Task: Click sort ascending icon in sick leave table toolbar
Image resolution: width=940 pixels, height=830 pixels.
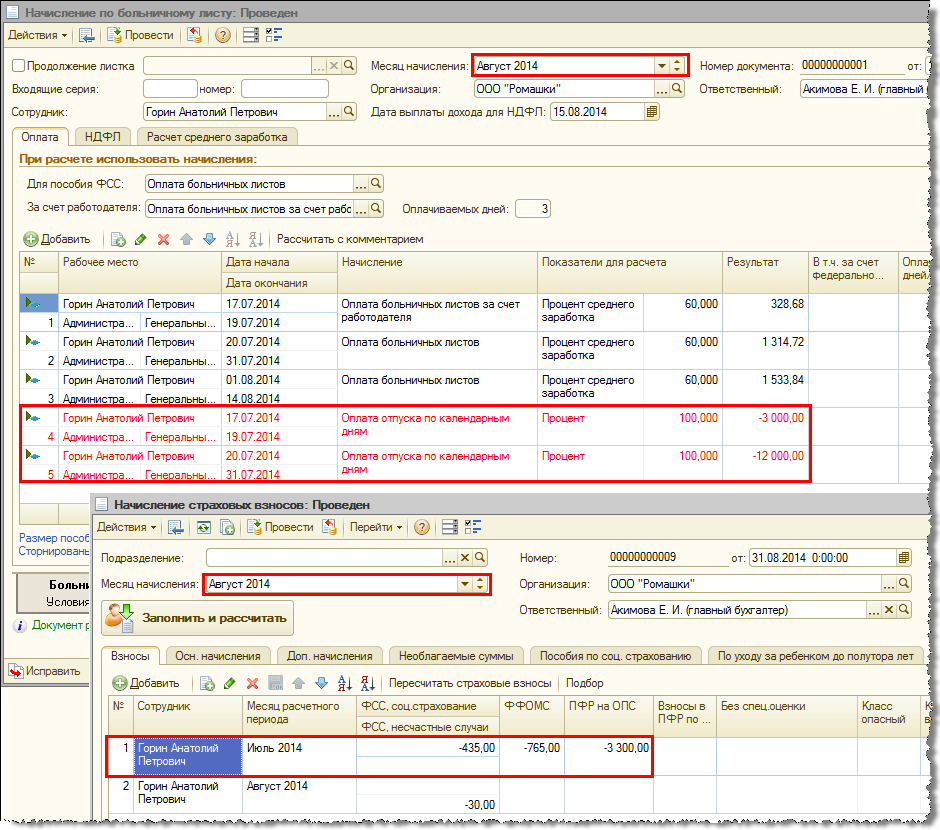Action: click(x=233, y=240)
